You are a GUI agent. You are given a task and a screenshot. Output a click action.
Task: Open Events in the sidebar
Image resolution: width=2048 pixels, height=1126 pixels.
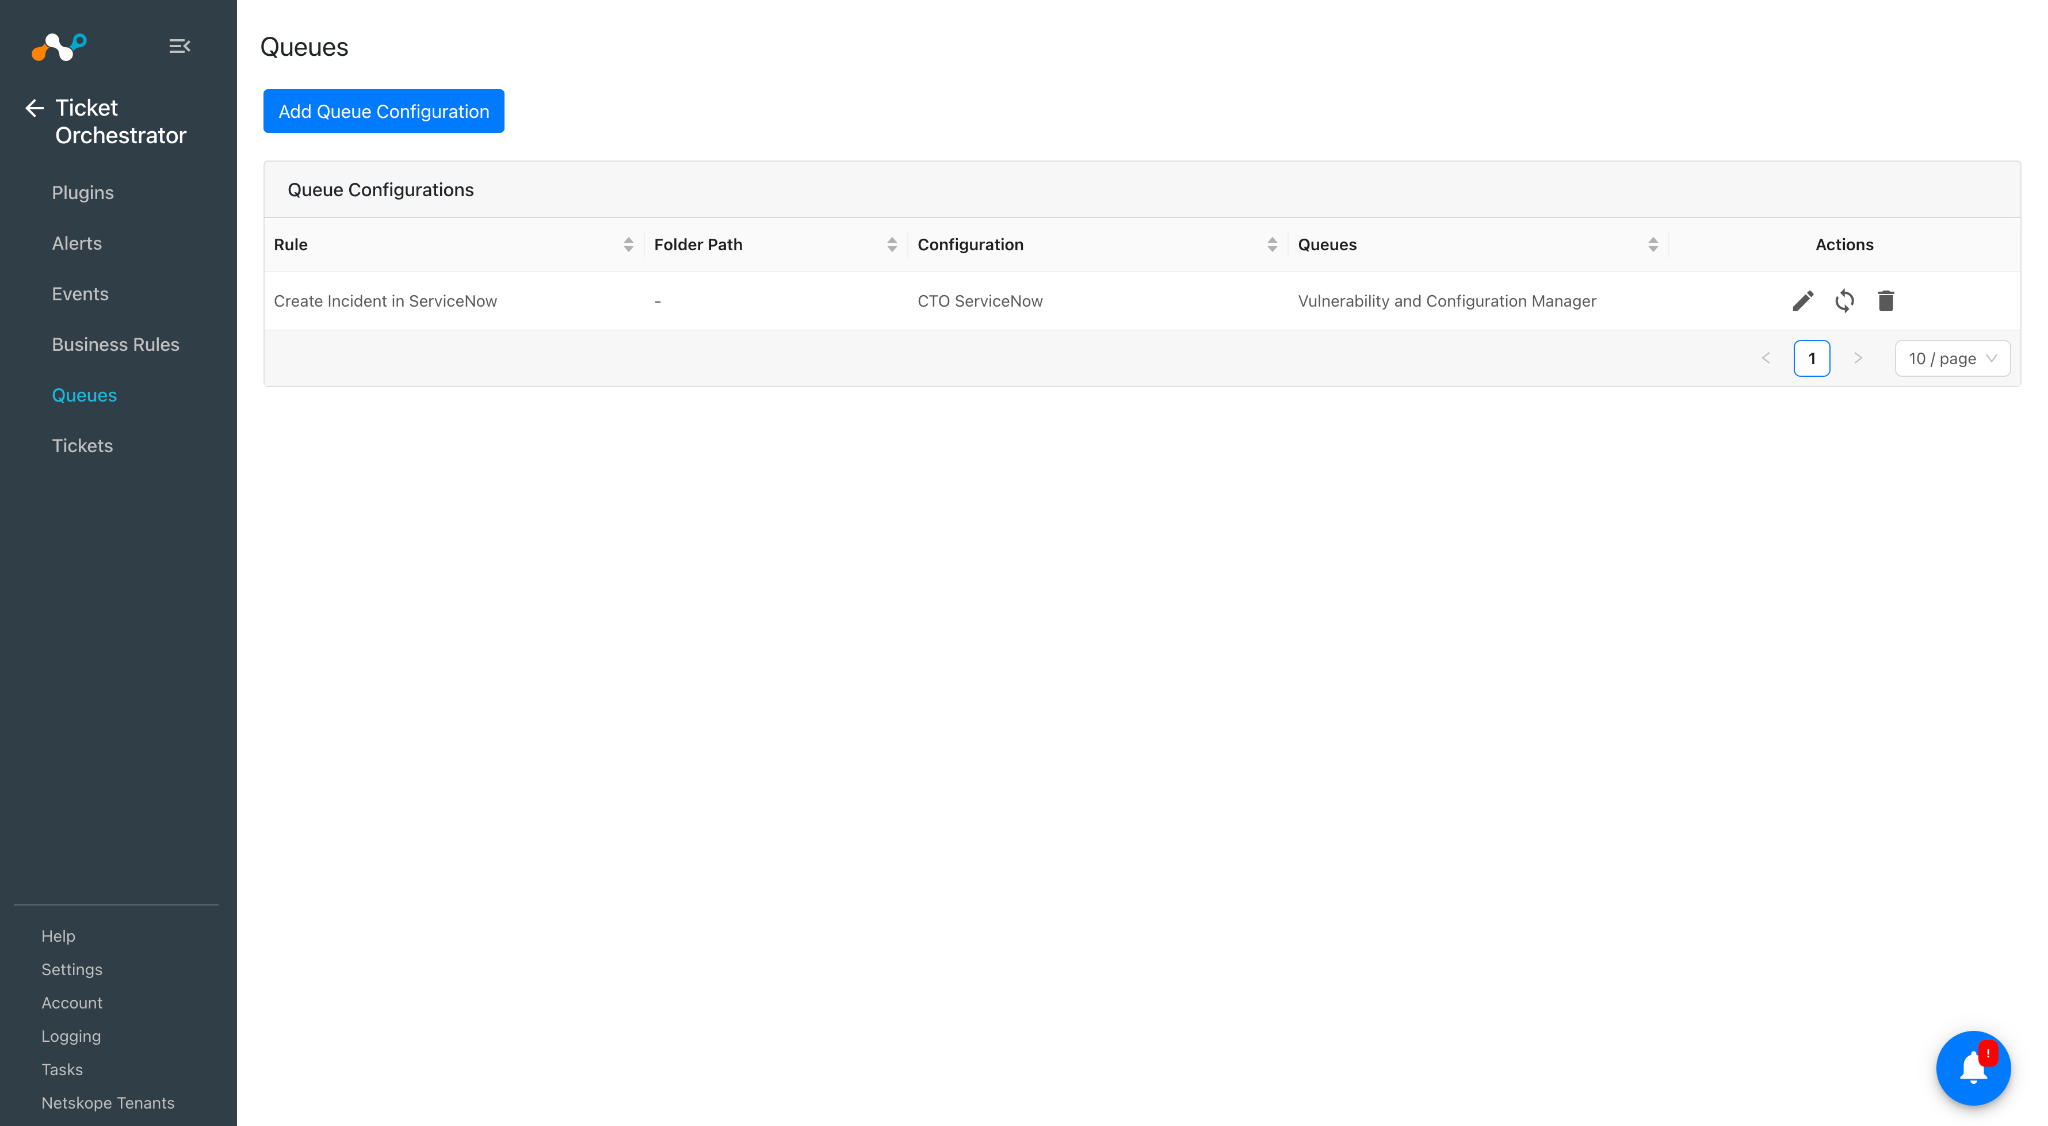click(80, 294)
